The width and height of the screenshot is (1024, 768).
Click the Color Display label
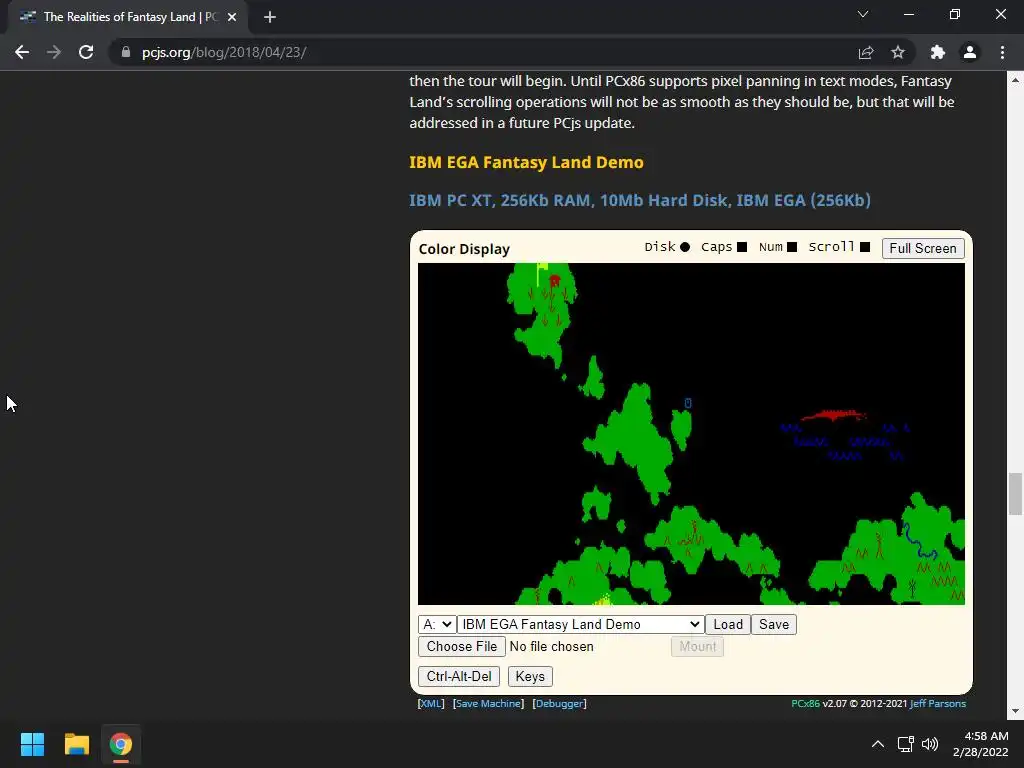[x=464, y=249]
